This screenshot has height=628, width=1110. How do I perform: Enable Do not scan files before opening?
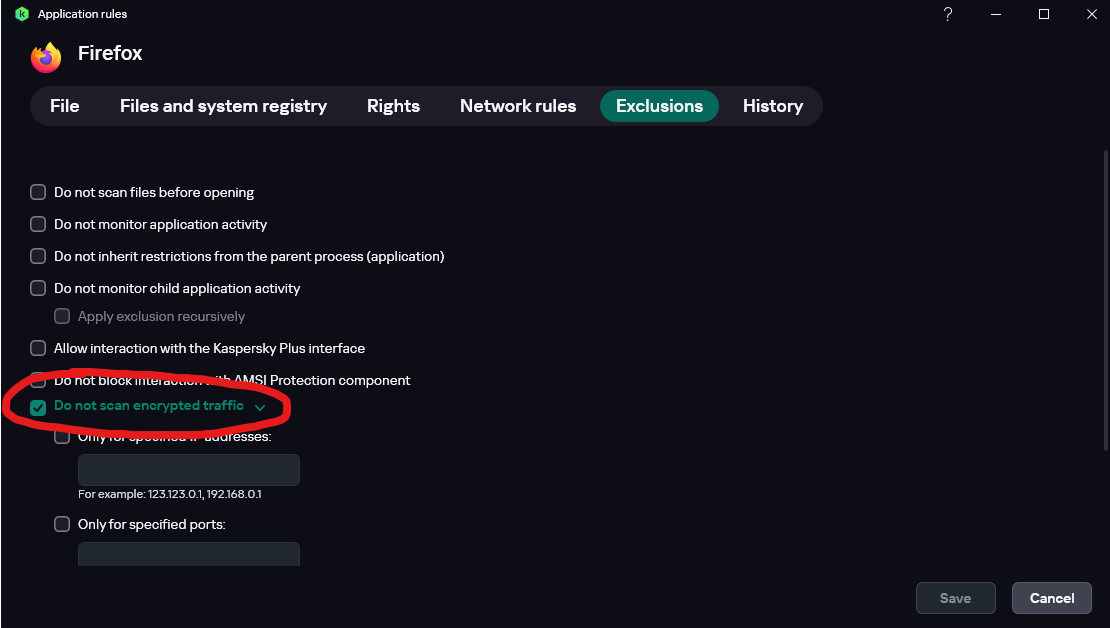coord(38,192)
